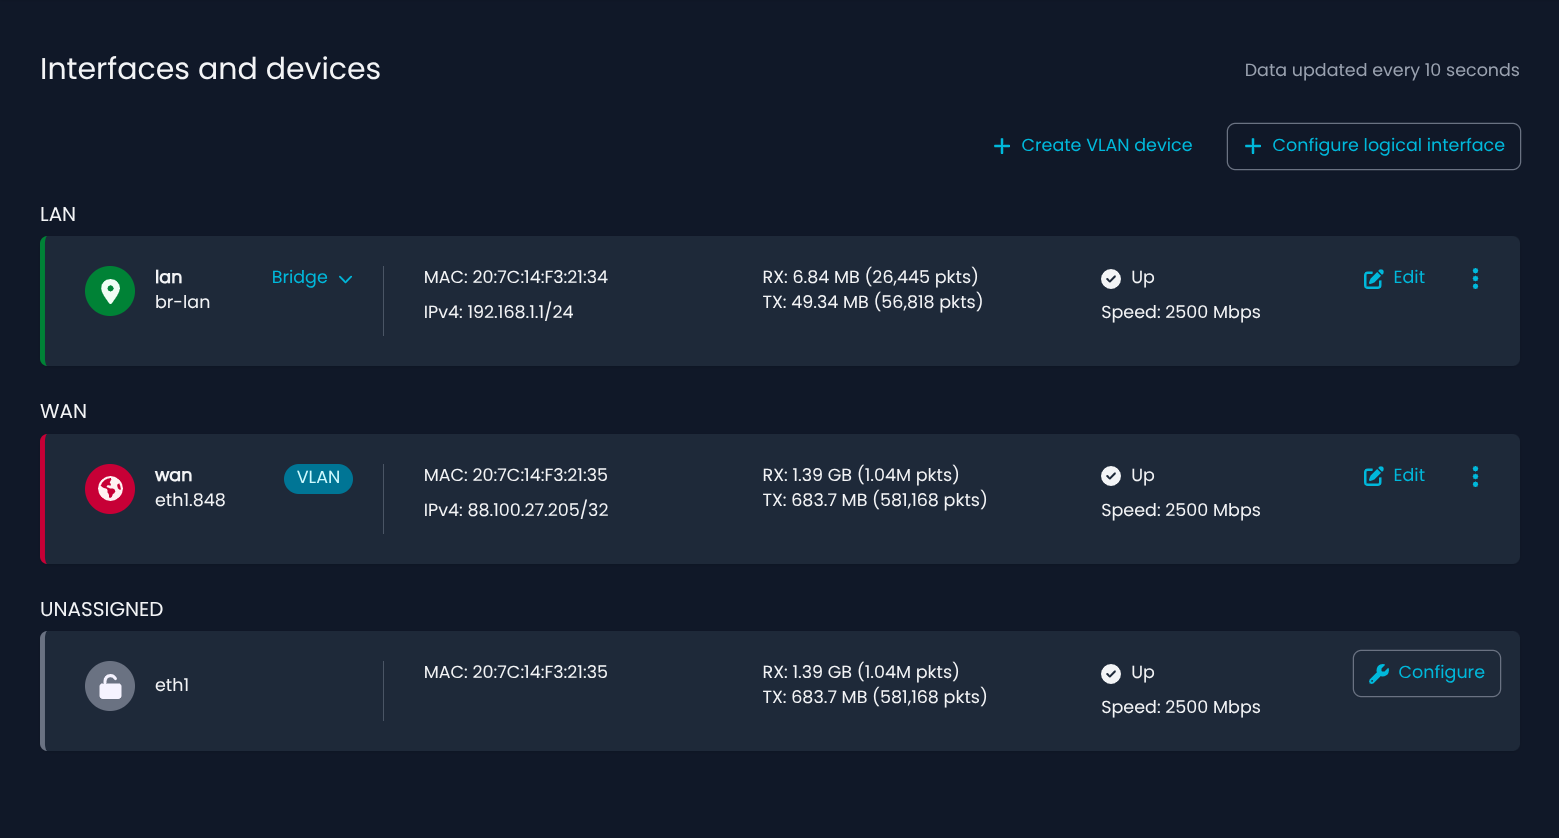Screen dimensions: 1559x838
Task: Click Configure logical interface button
Action: click(x=1373, y=146)
